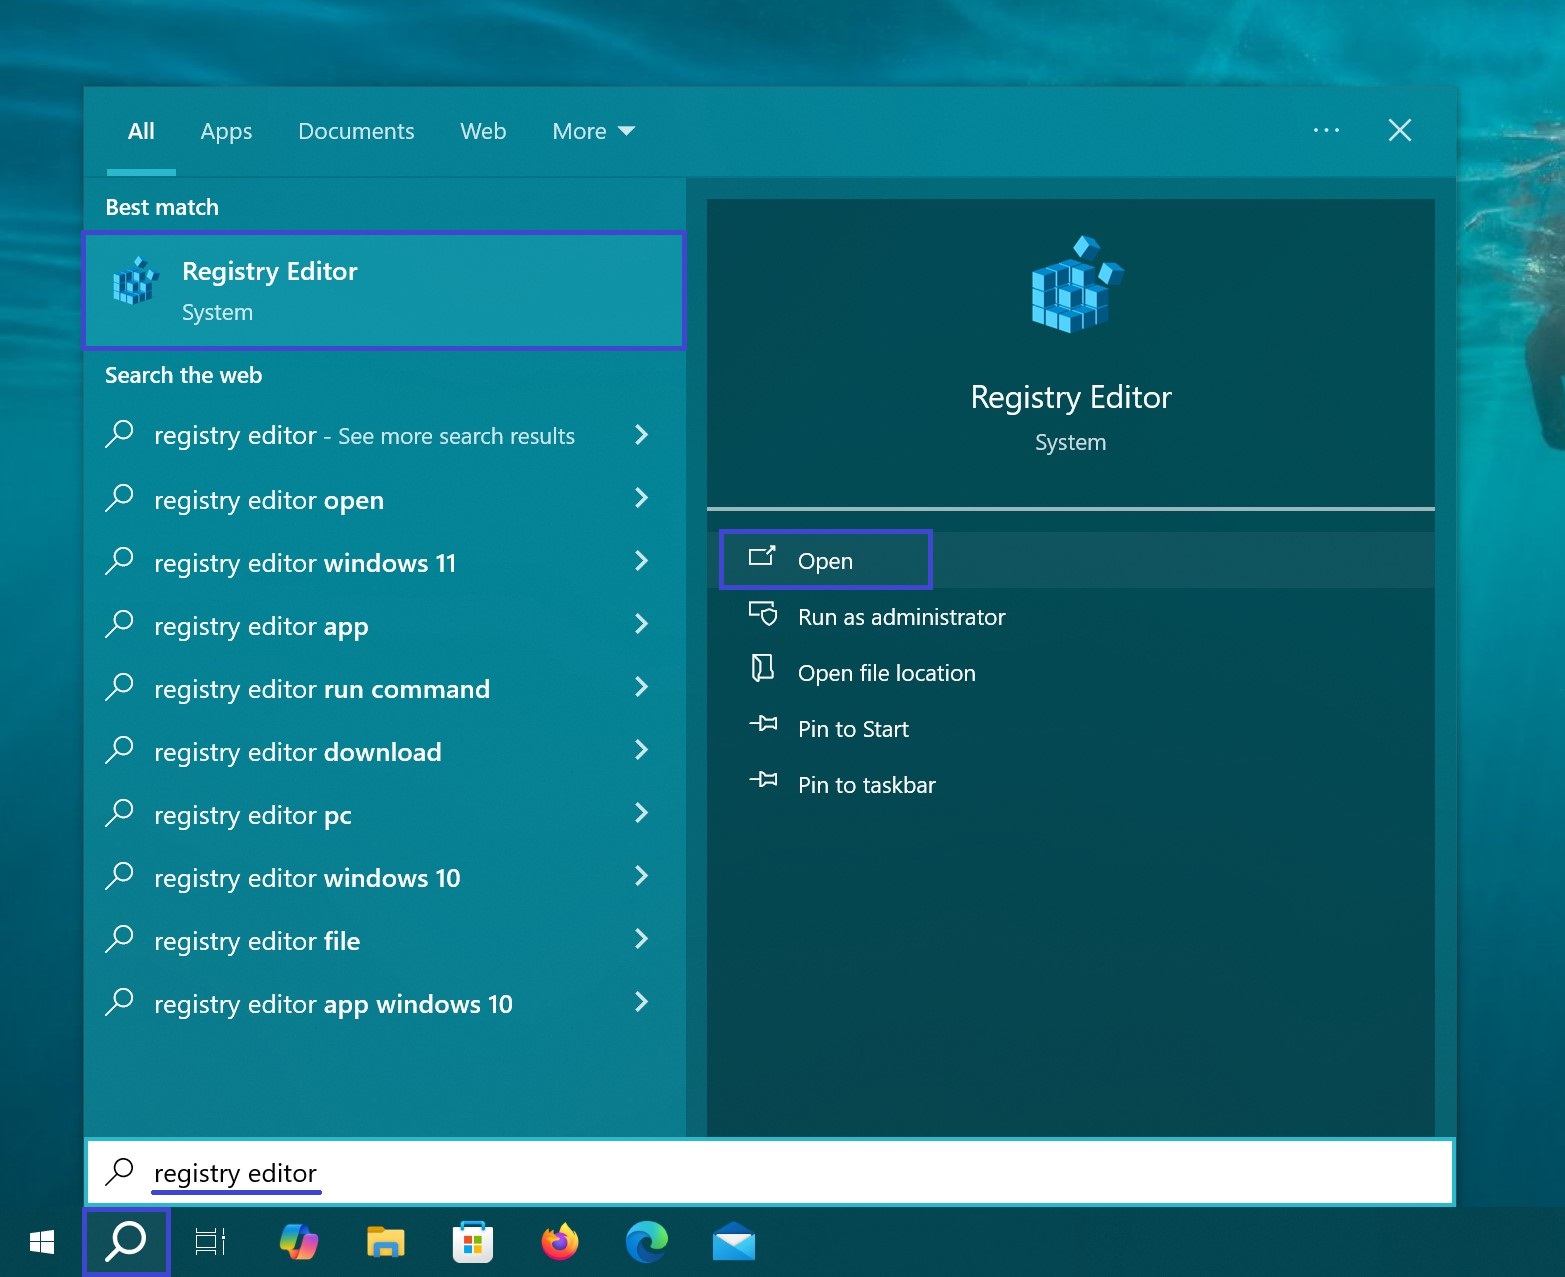Click the magnifier icon beside 'registry editor open'
Screen dimensions: 1565x1277
pos(120,498)
